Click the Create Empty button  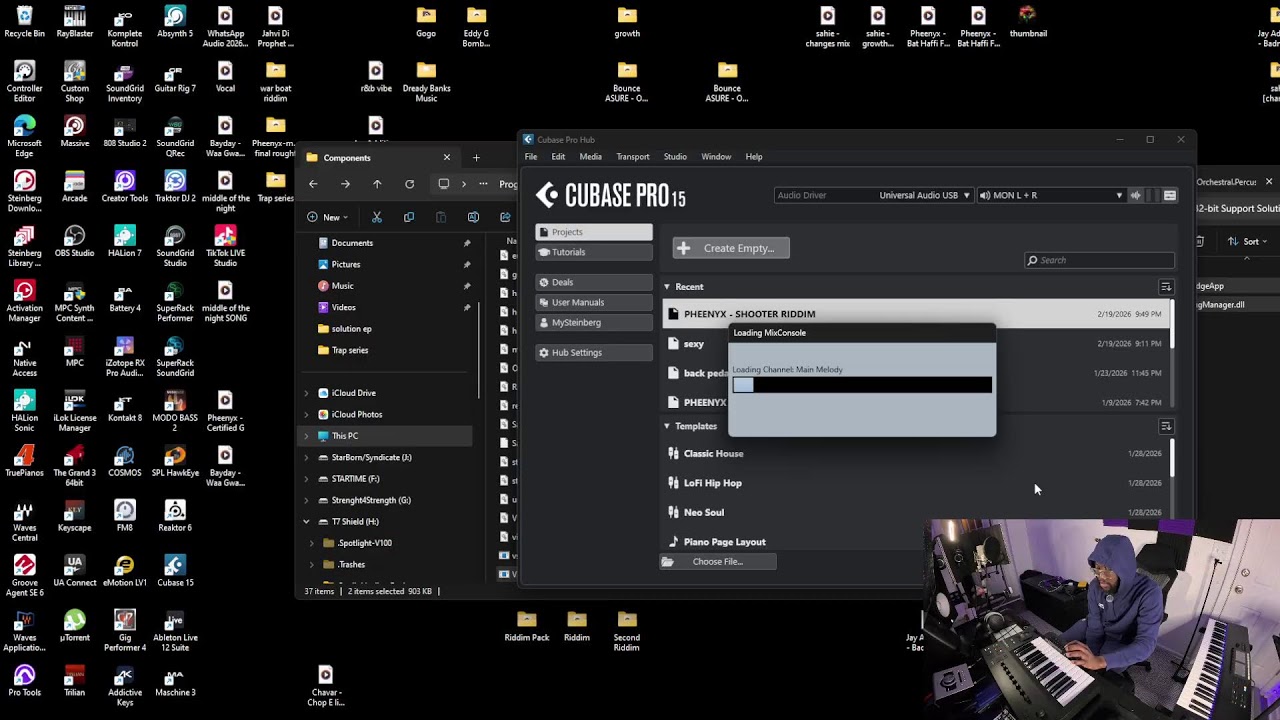click(x=731, y=248)
